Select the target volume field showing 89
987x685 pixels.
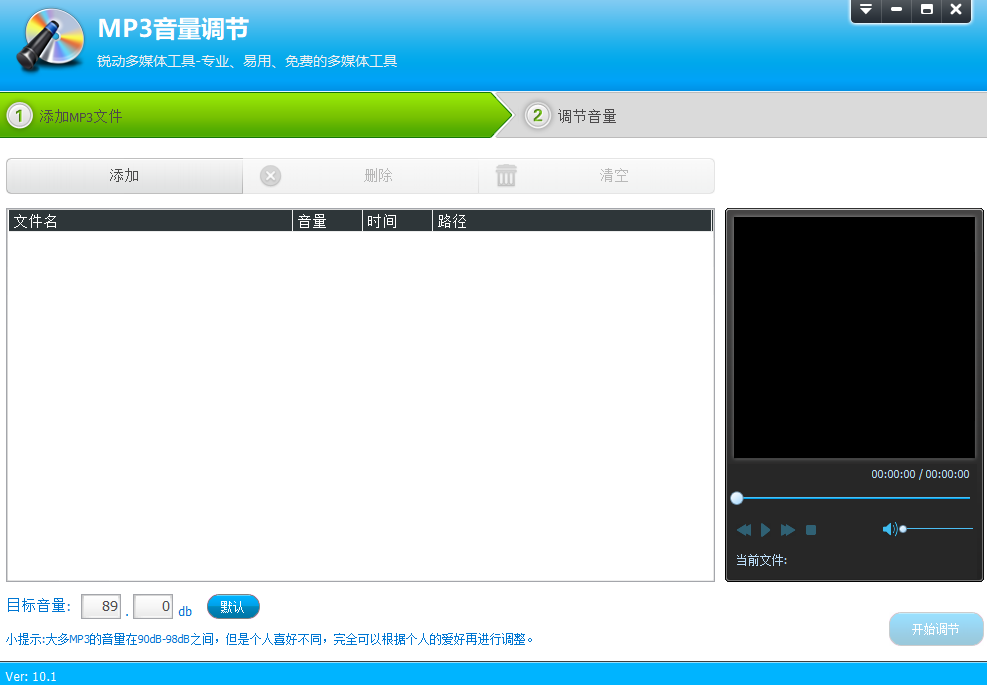pos(100,606)
